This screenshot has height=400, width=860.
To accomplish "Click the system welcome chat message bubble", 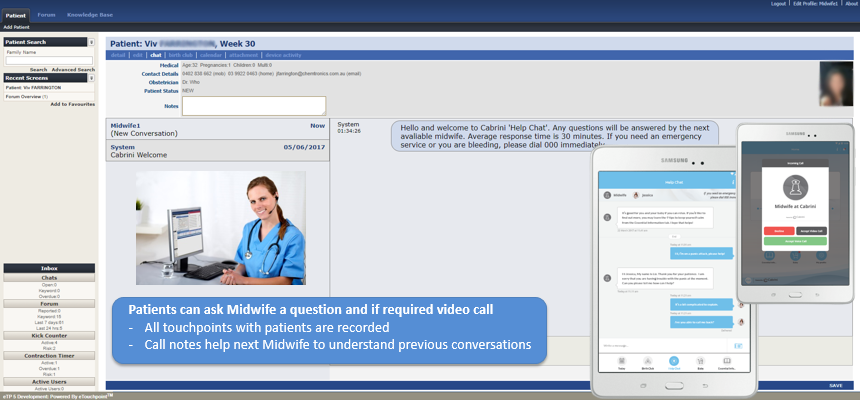I will (x=554, y=135).
